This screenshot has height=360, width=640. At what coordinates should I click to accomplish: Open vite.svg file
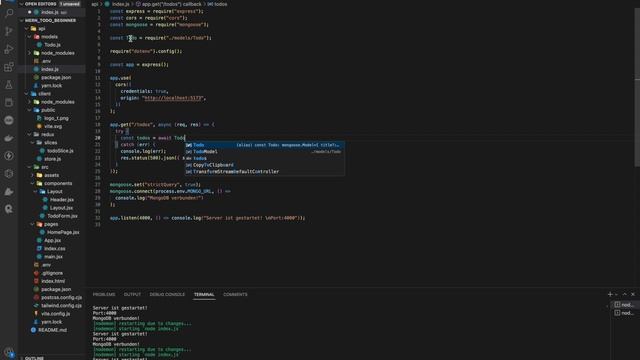[53, 127]
